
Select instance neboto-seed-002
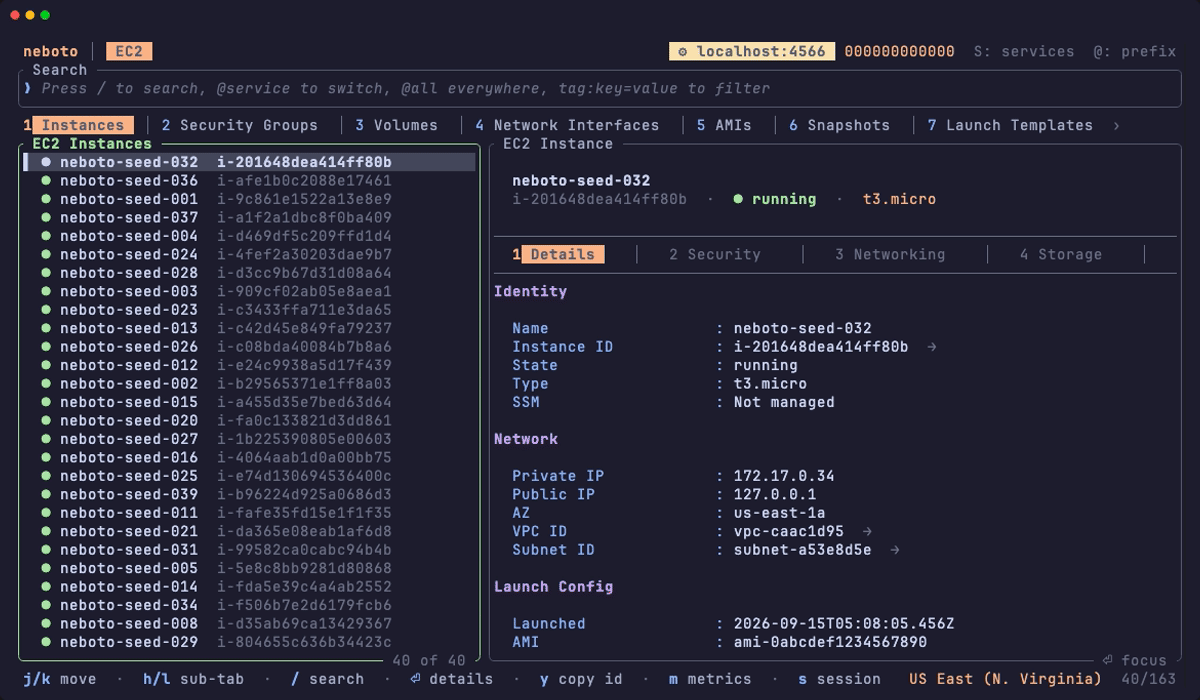click(249, 384)
